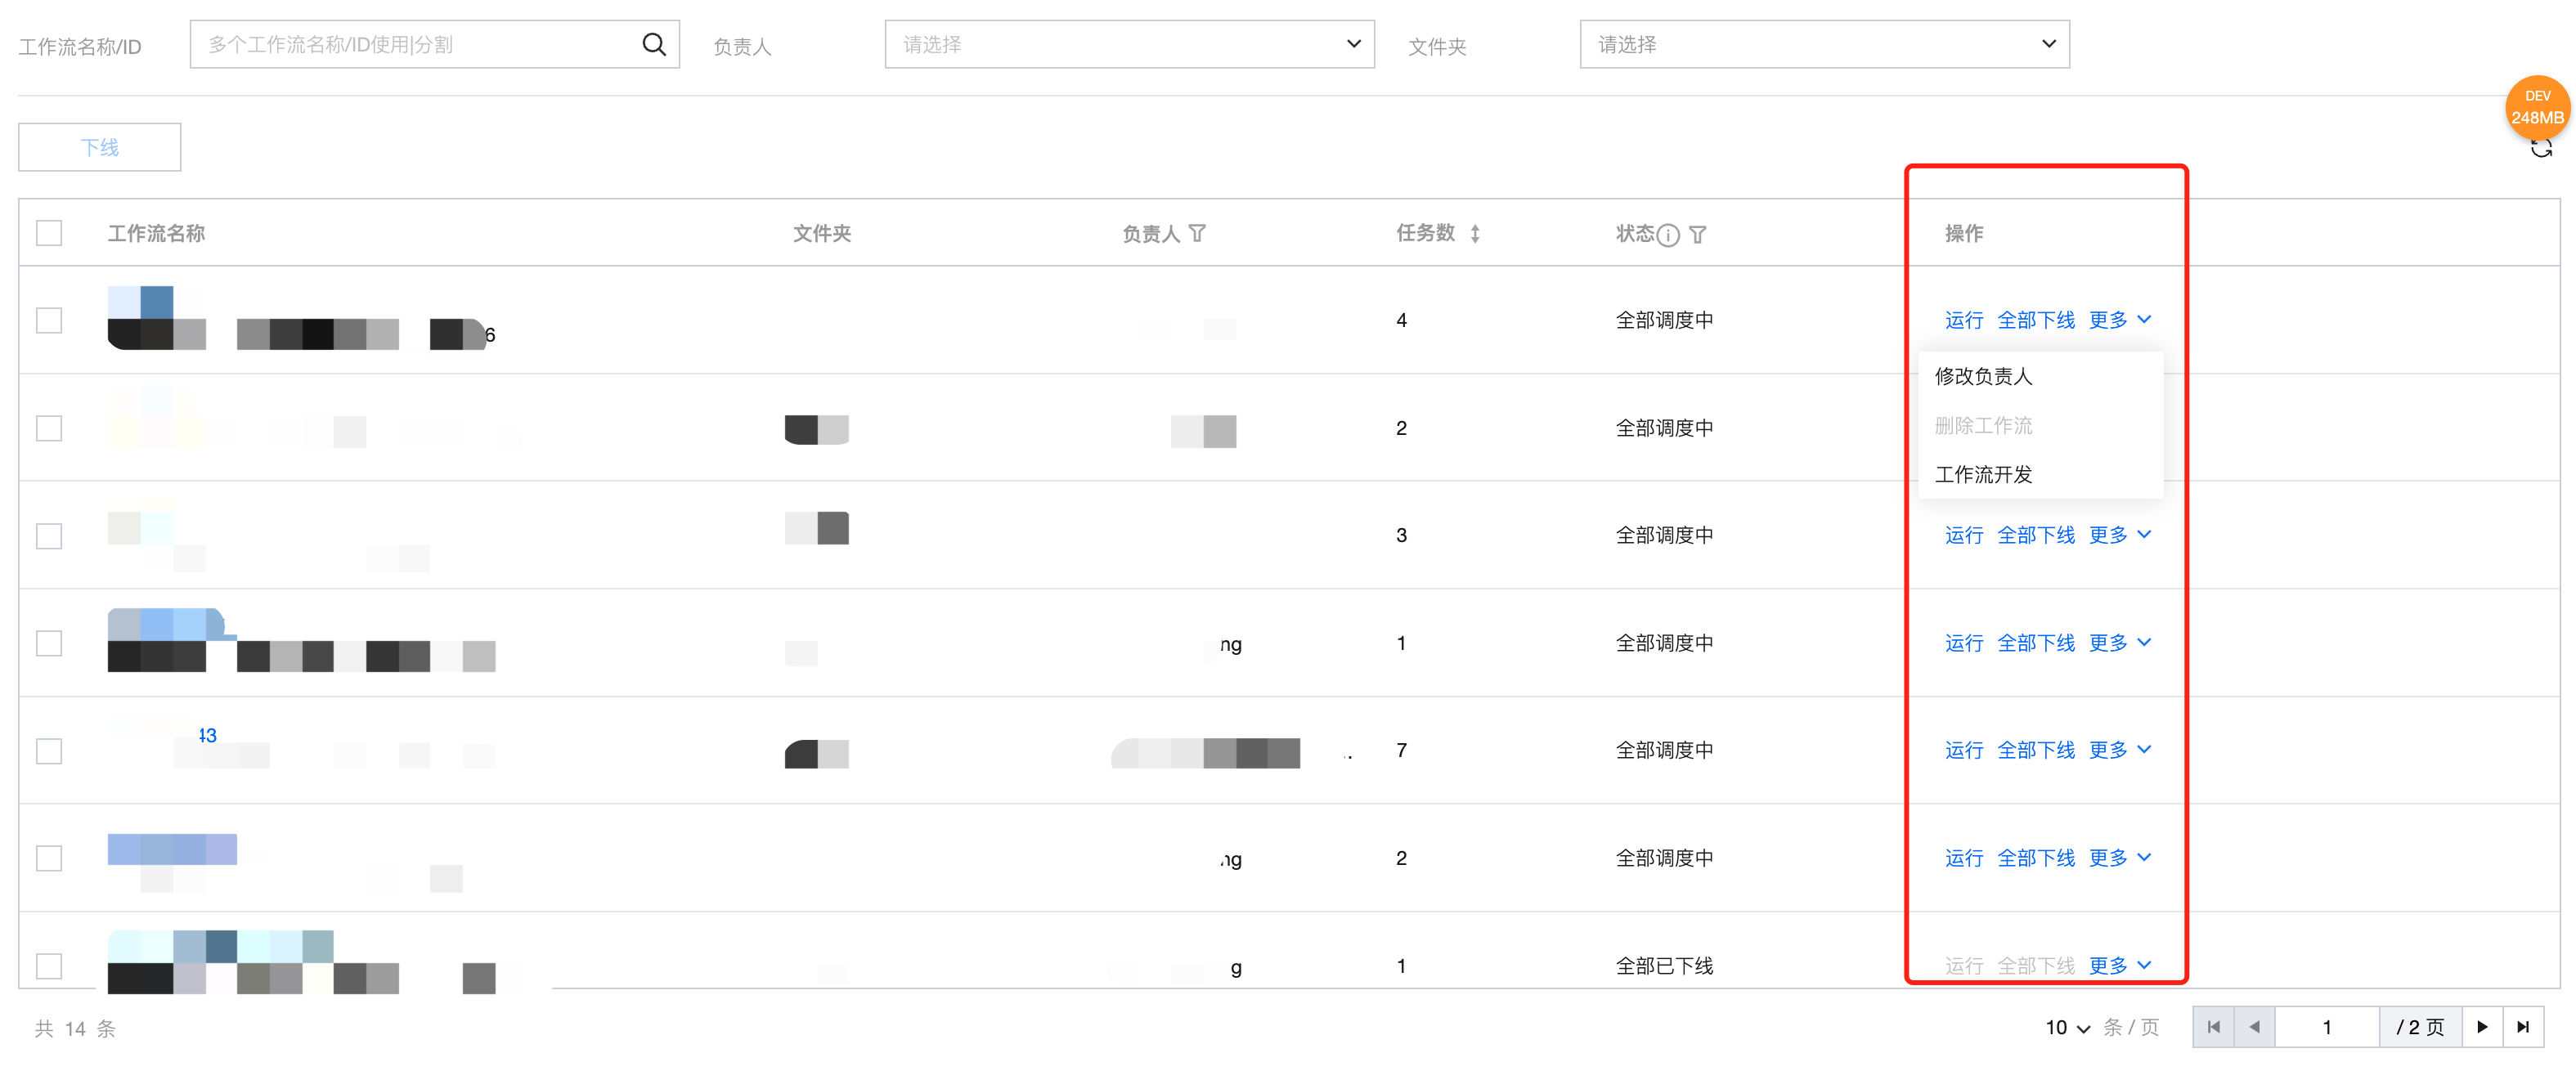Select 工作流开发 from the menu
The image size is (2576, 1071).
click(x=1982, y=474)
